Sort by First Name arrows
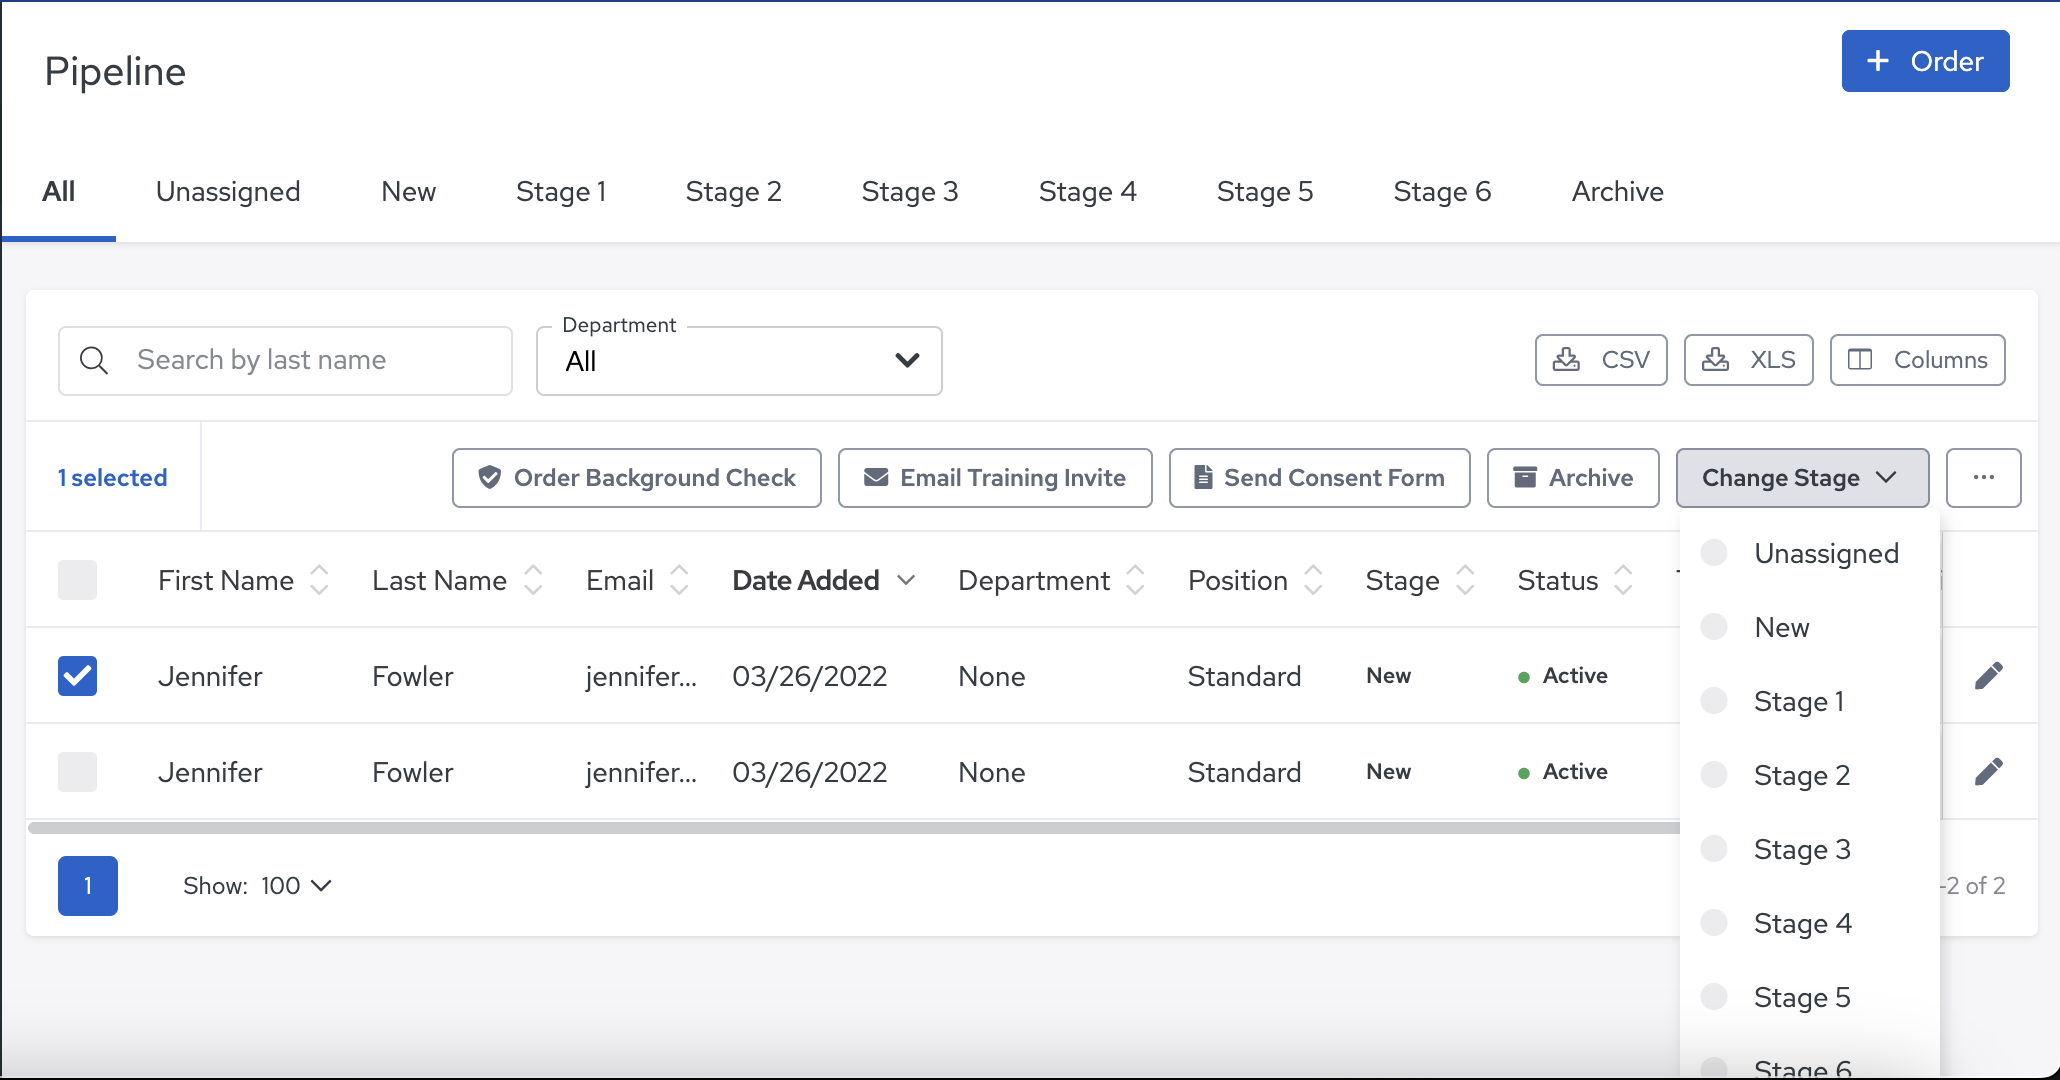Image resolution: width=2060 pixels, height=1080 pixels. 319,580
